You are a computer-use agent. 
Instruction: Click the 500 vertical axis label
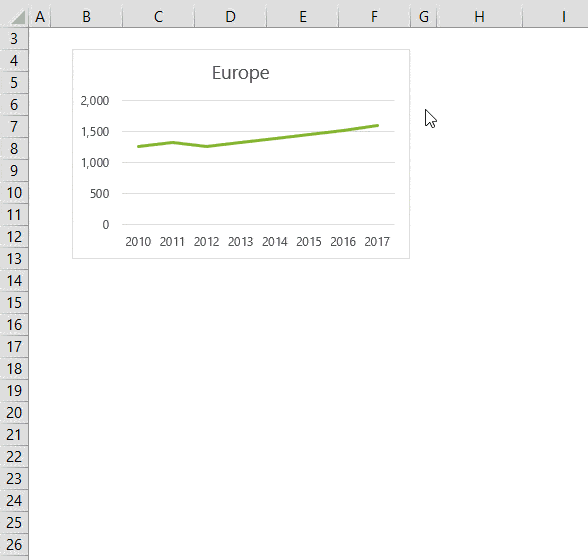click(x=99, y=194)
